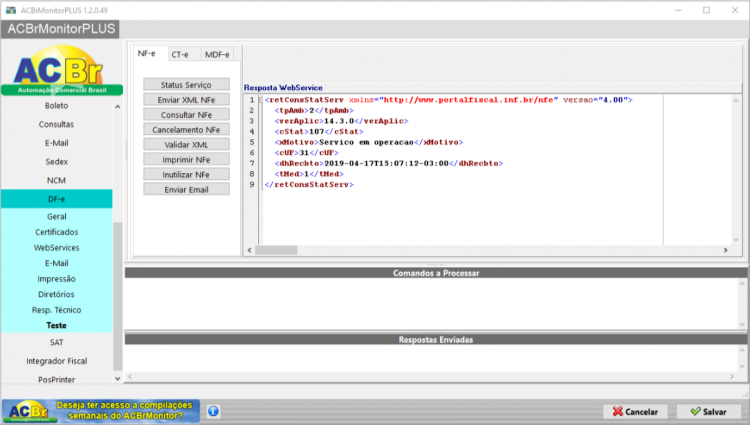
Task: Click the cUF 31 line
Action: click(307, 153)
